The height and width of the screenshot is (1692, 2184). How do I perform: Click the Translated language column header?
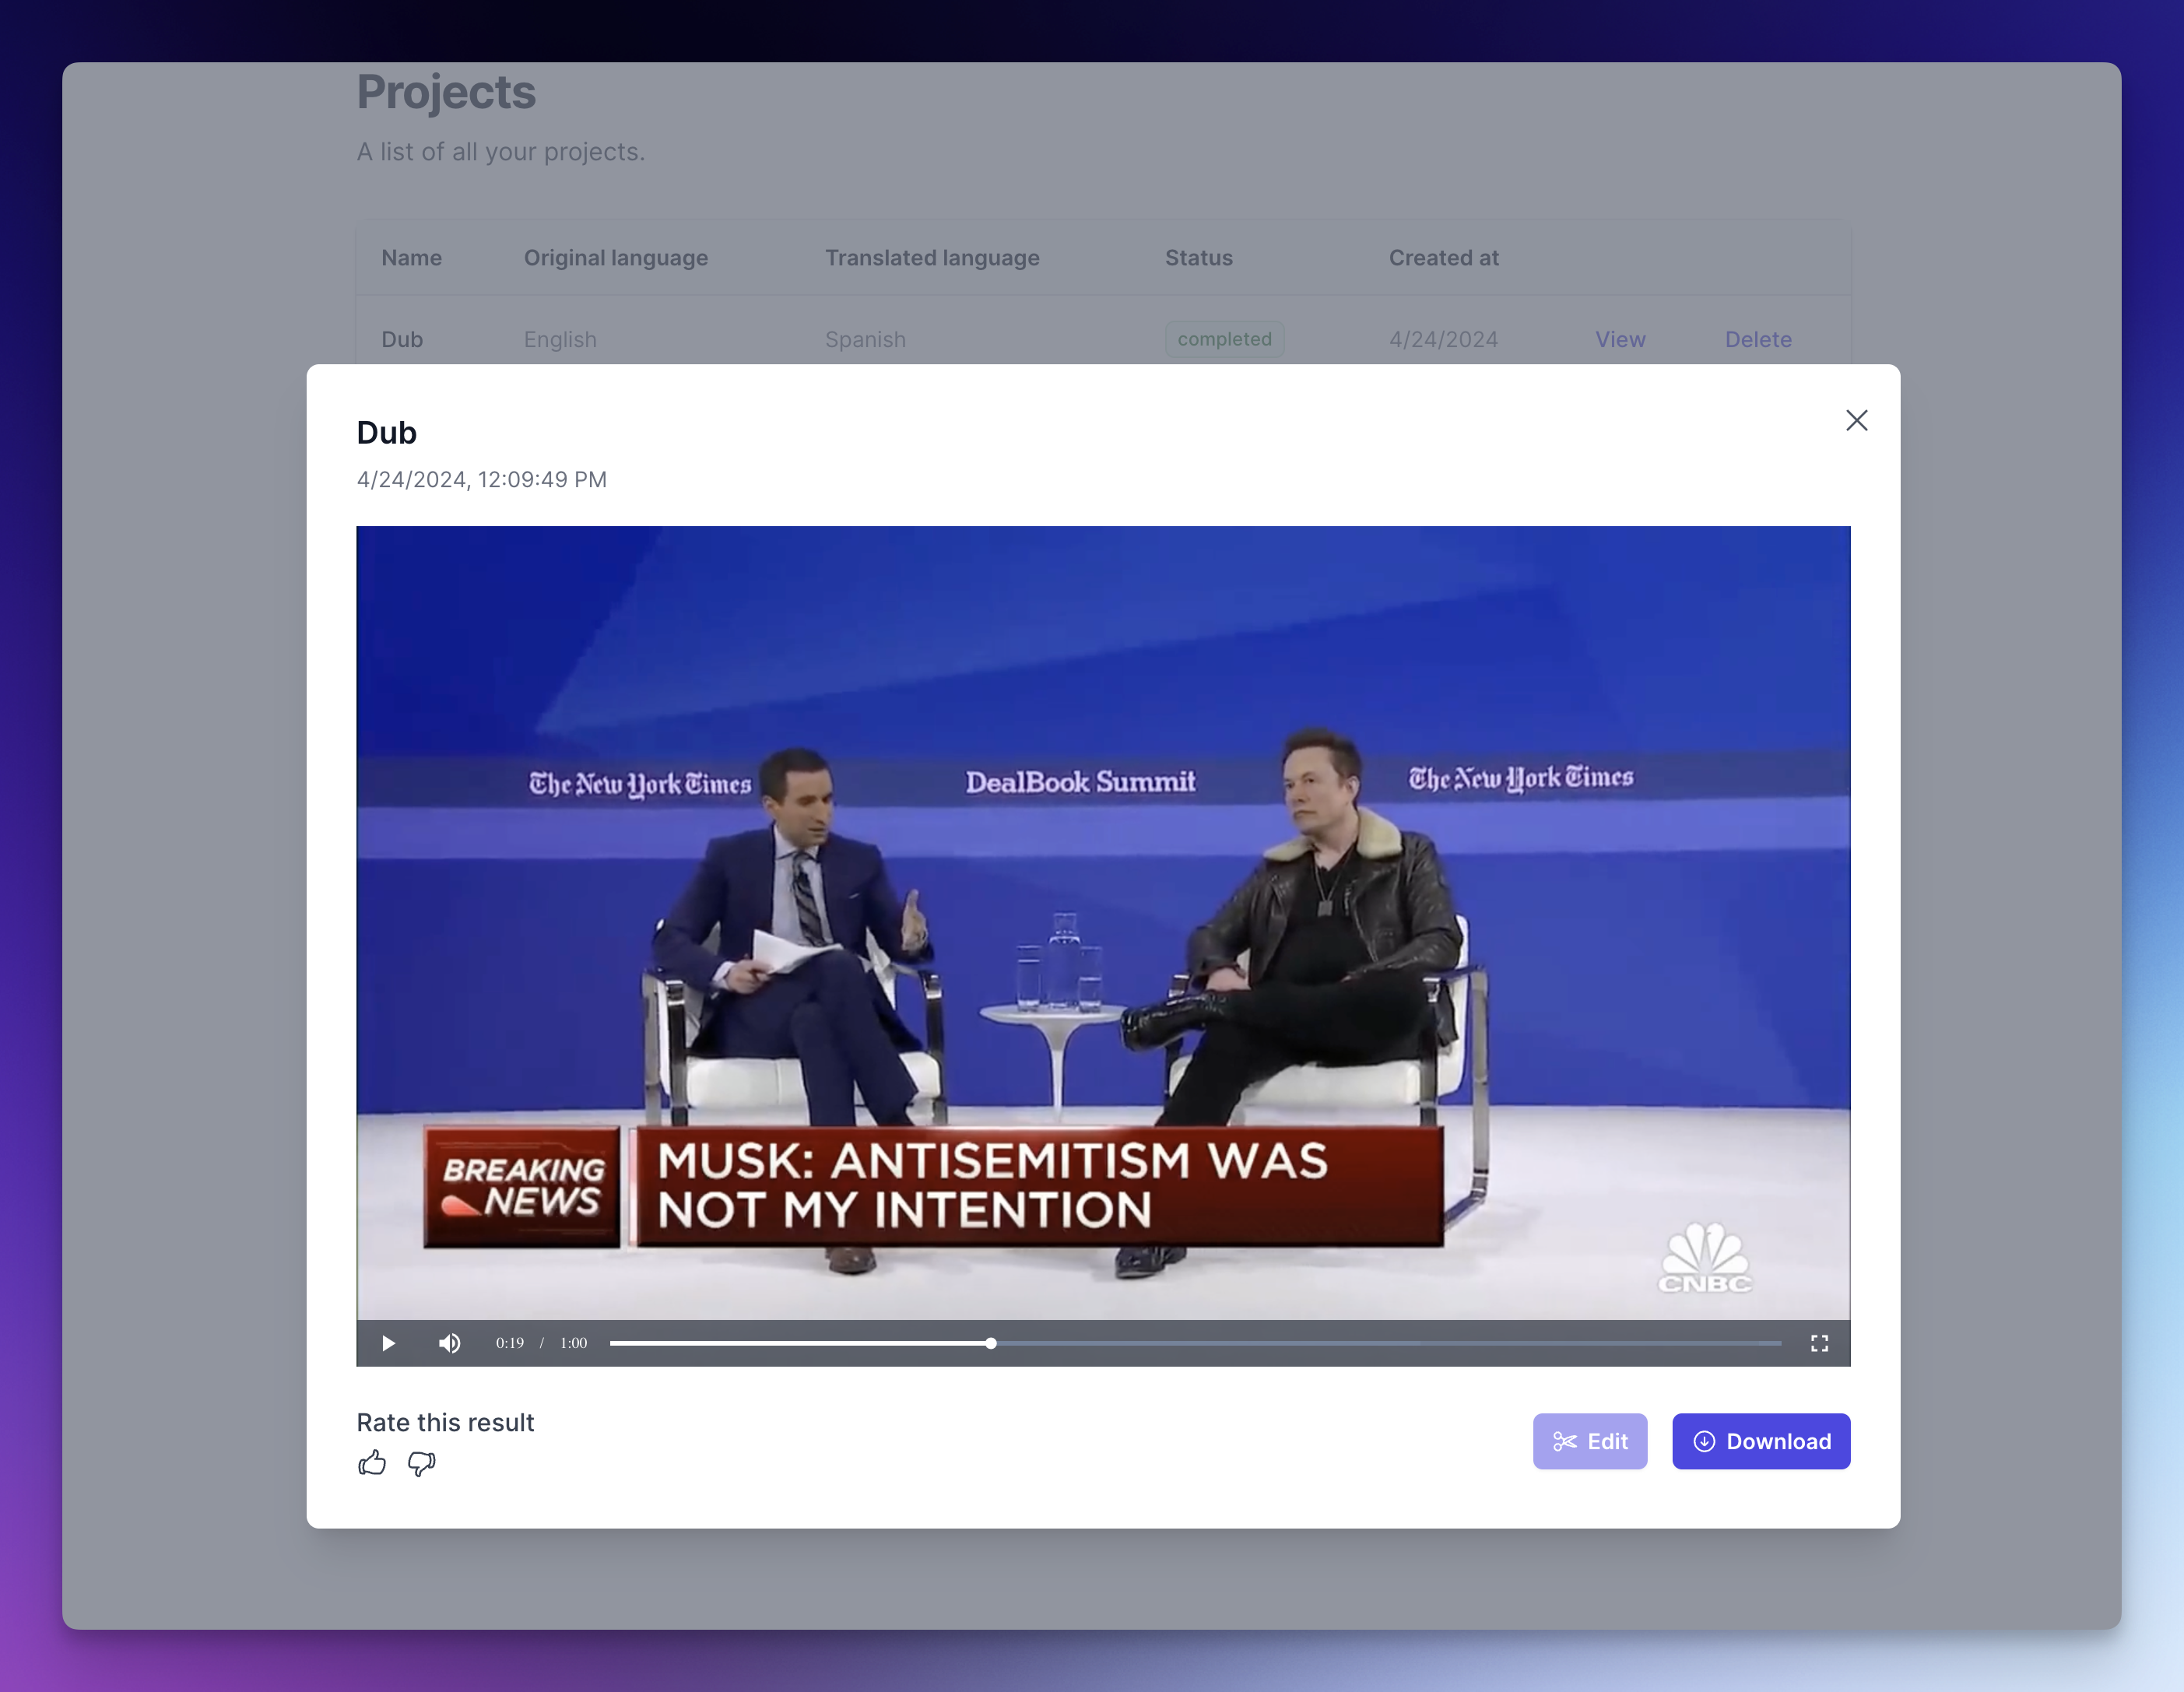point(931,258)
